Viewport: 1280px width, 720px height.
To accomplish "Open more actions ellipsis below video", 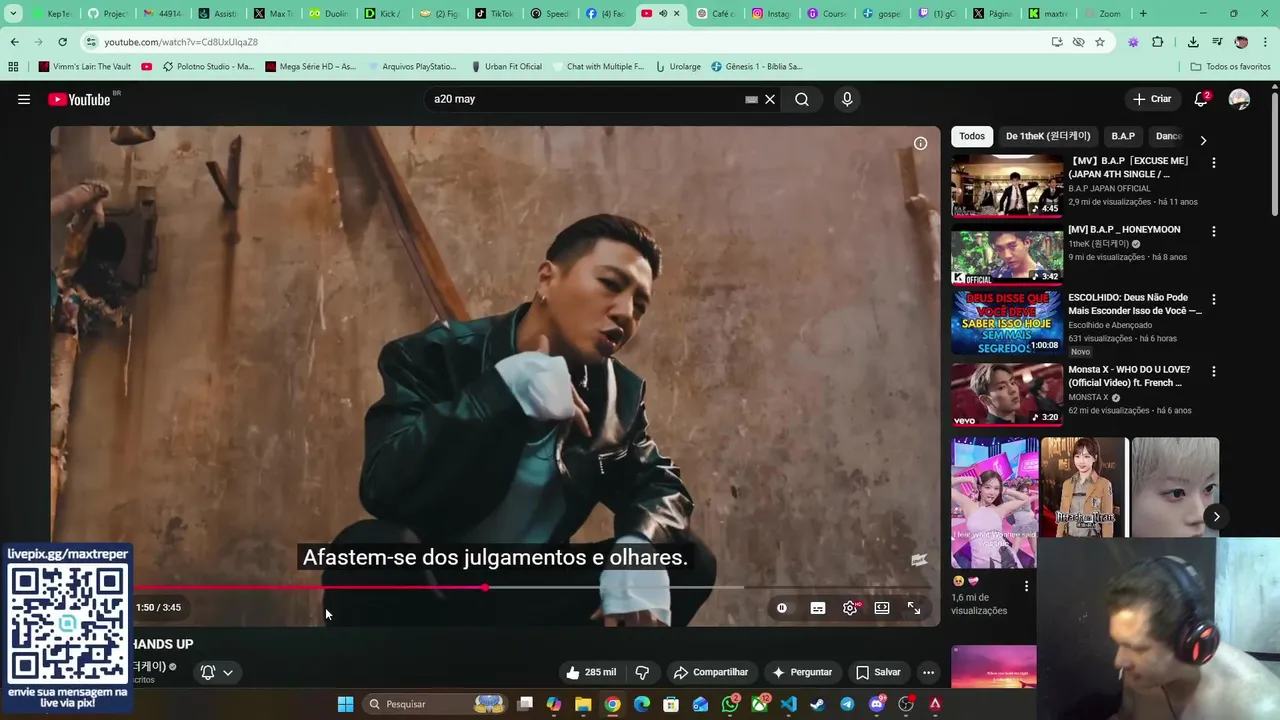I will pyautogui.click(x=928, y=672).
